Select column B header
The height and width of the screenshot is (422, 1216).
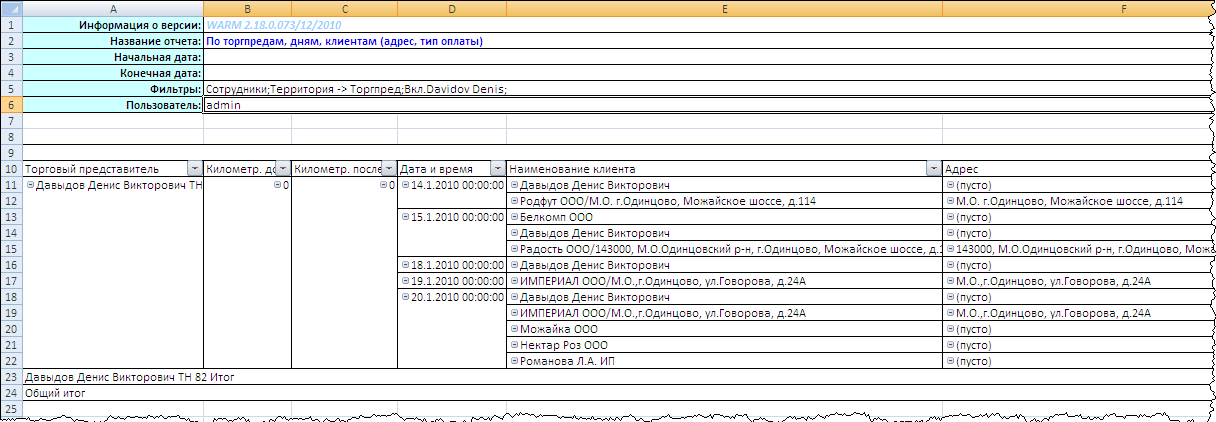(x=246, y=9)
